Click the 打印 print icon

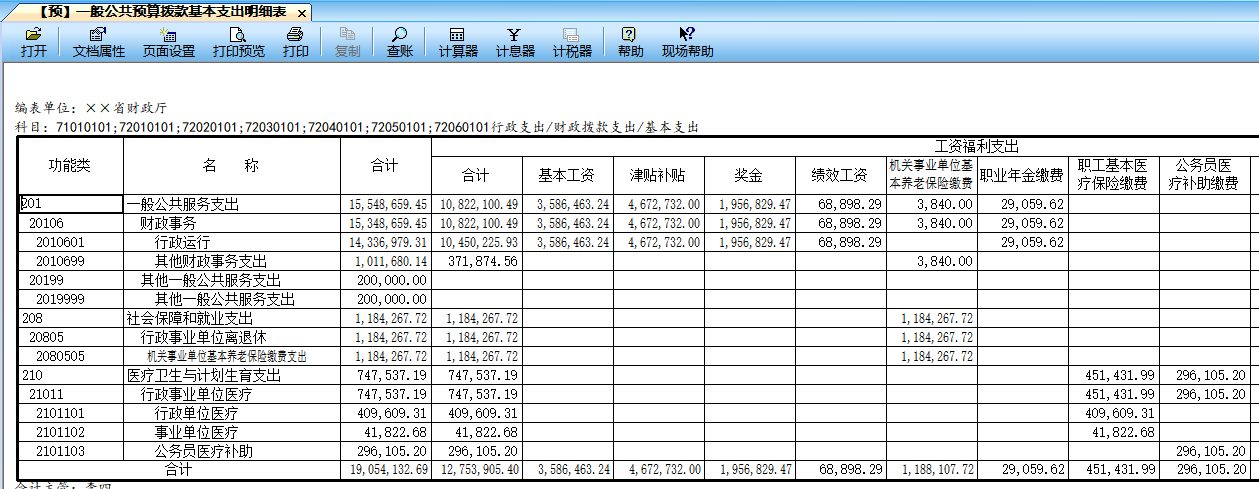(x=295, y=42)
